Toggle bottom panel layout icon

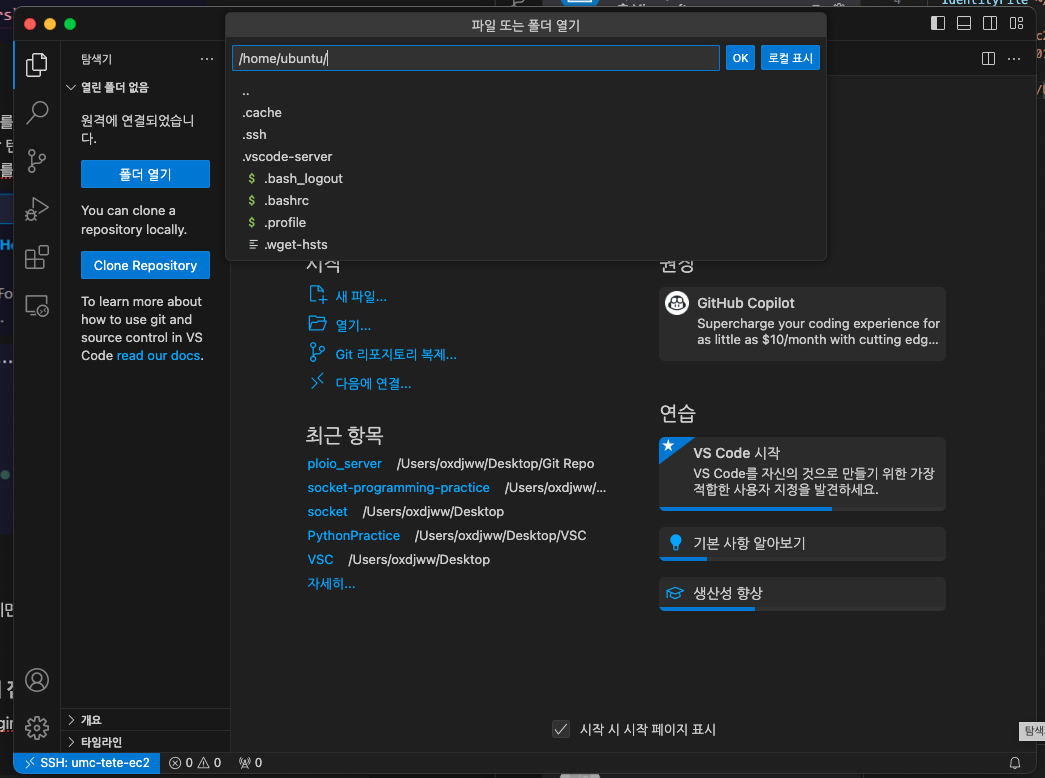tap(964, 23)
